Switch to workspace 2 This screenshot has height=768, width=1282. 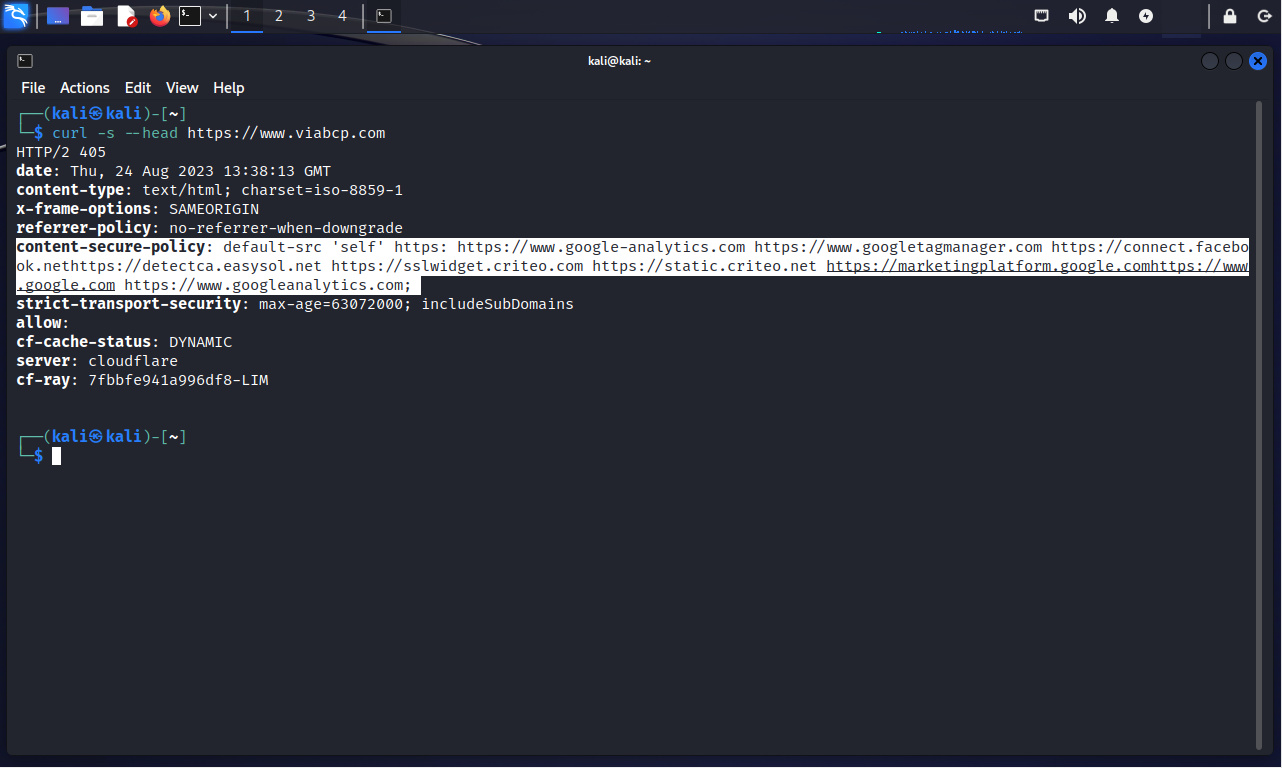pyautogui.click(x=279, y=16)
